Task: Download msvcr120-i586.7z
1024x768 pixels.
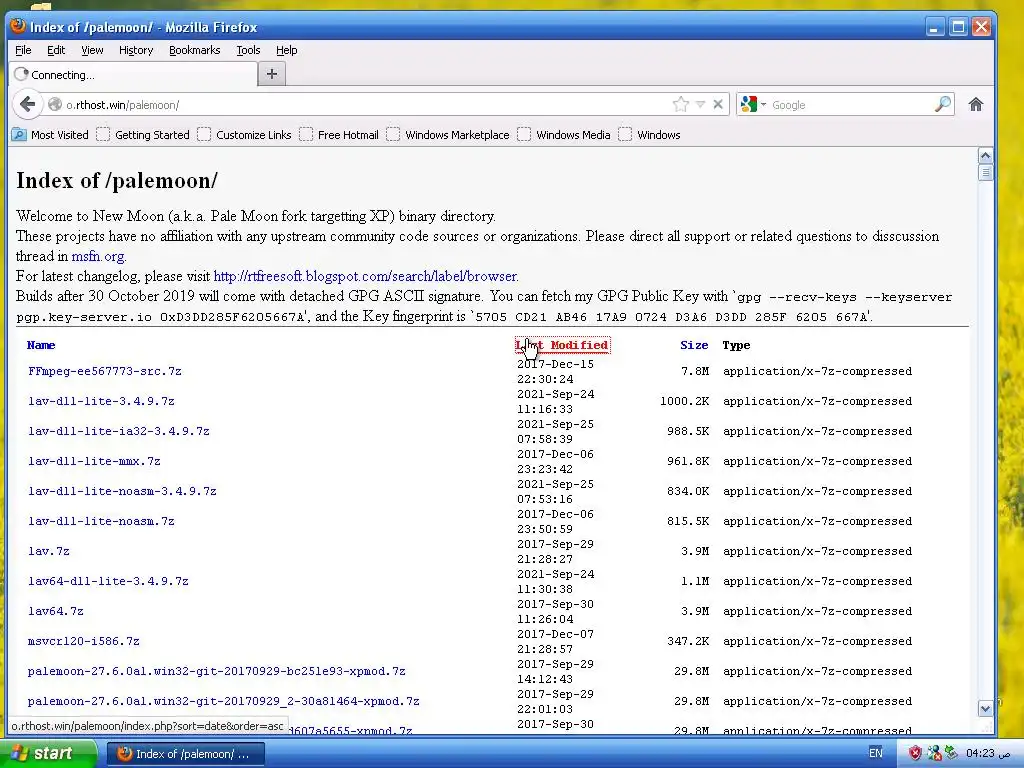Action: pyautogui.click(x=84, y=641)
